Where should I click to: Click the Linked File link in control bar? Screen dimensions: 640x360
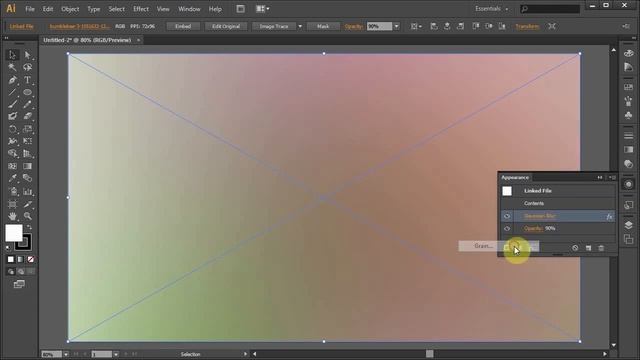tap(21, 26)
